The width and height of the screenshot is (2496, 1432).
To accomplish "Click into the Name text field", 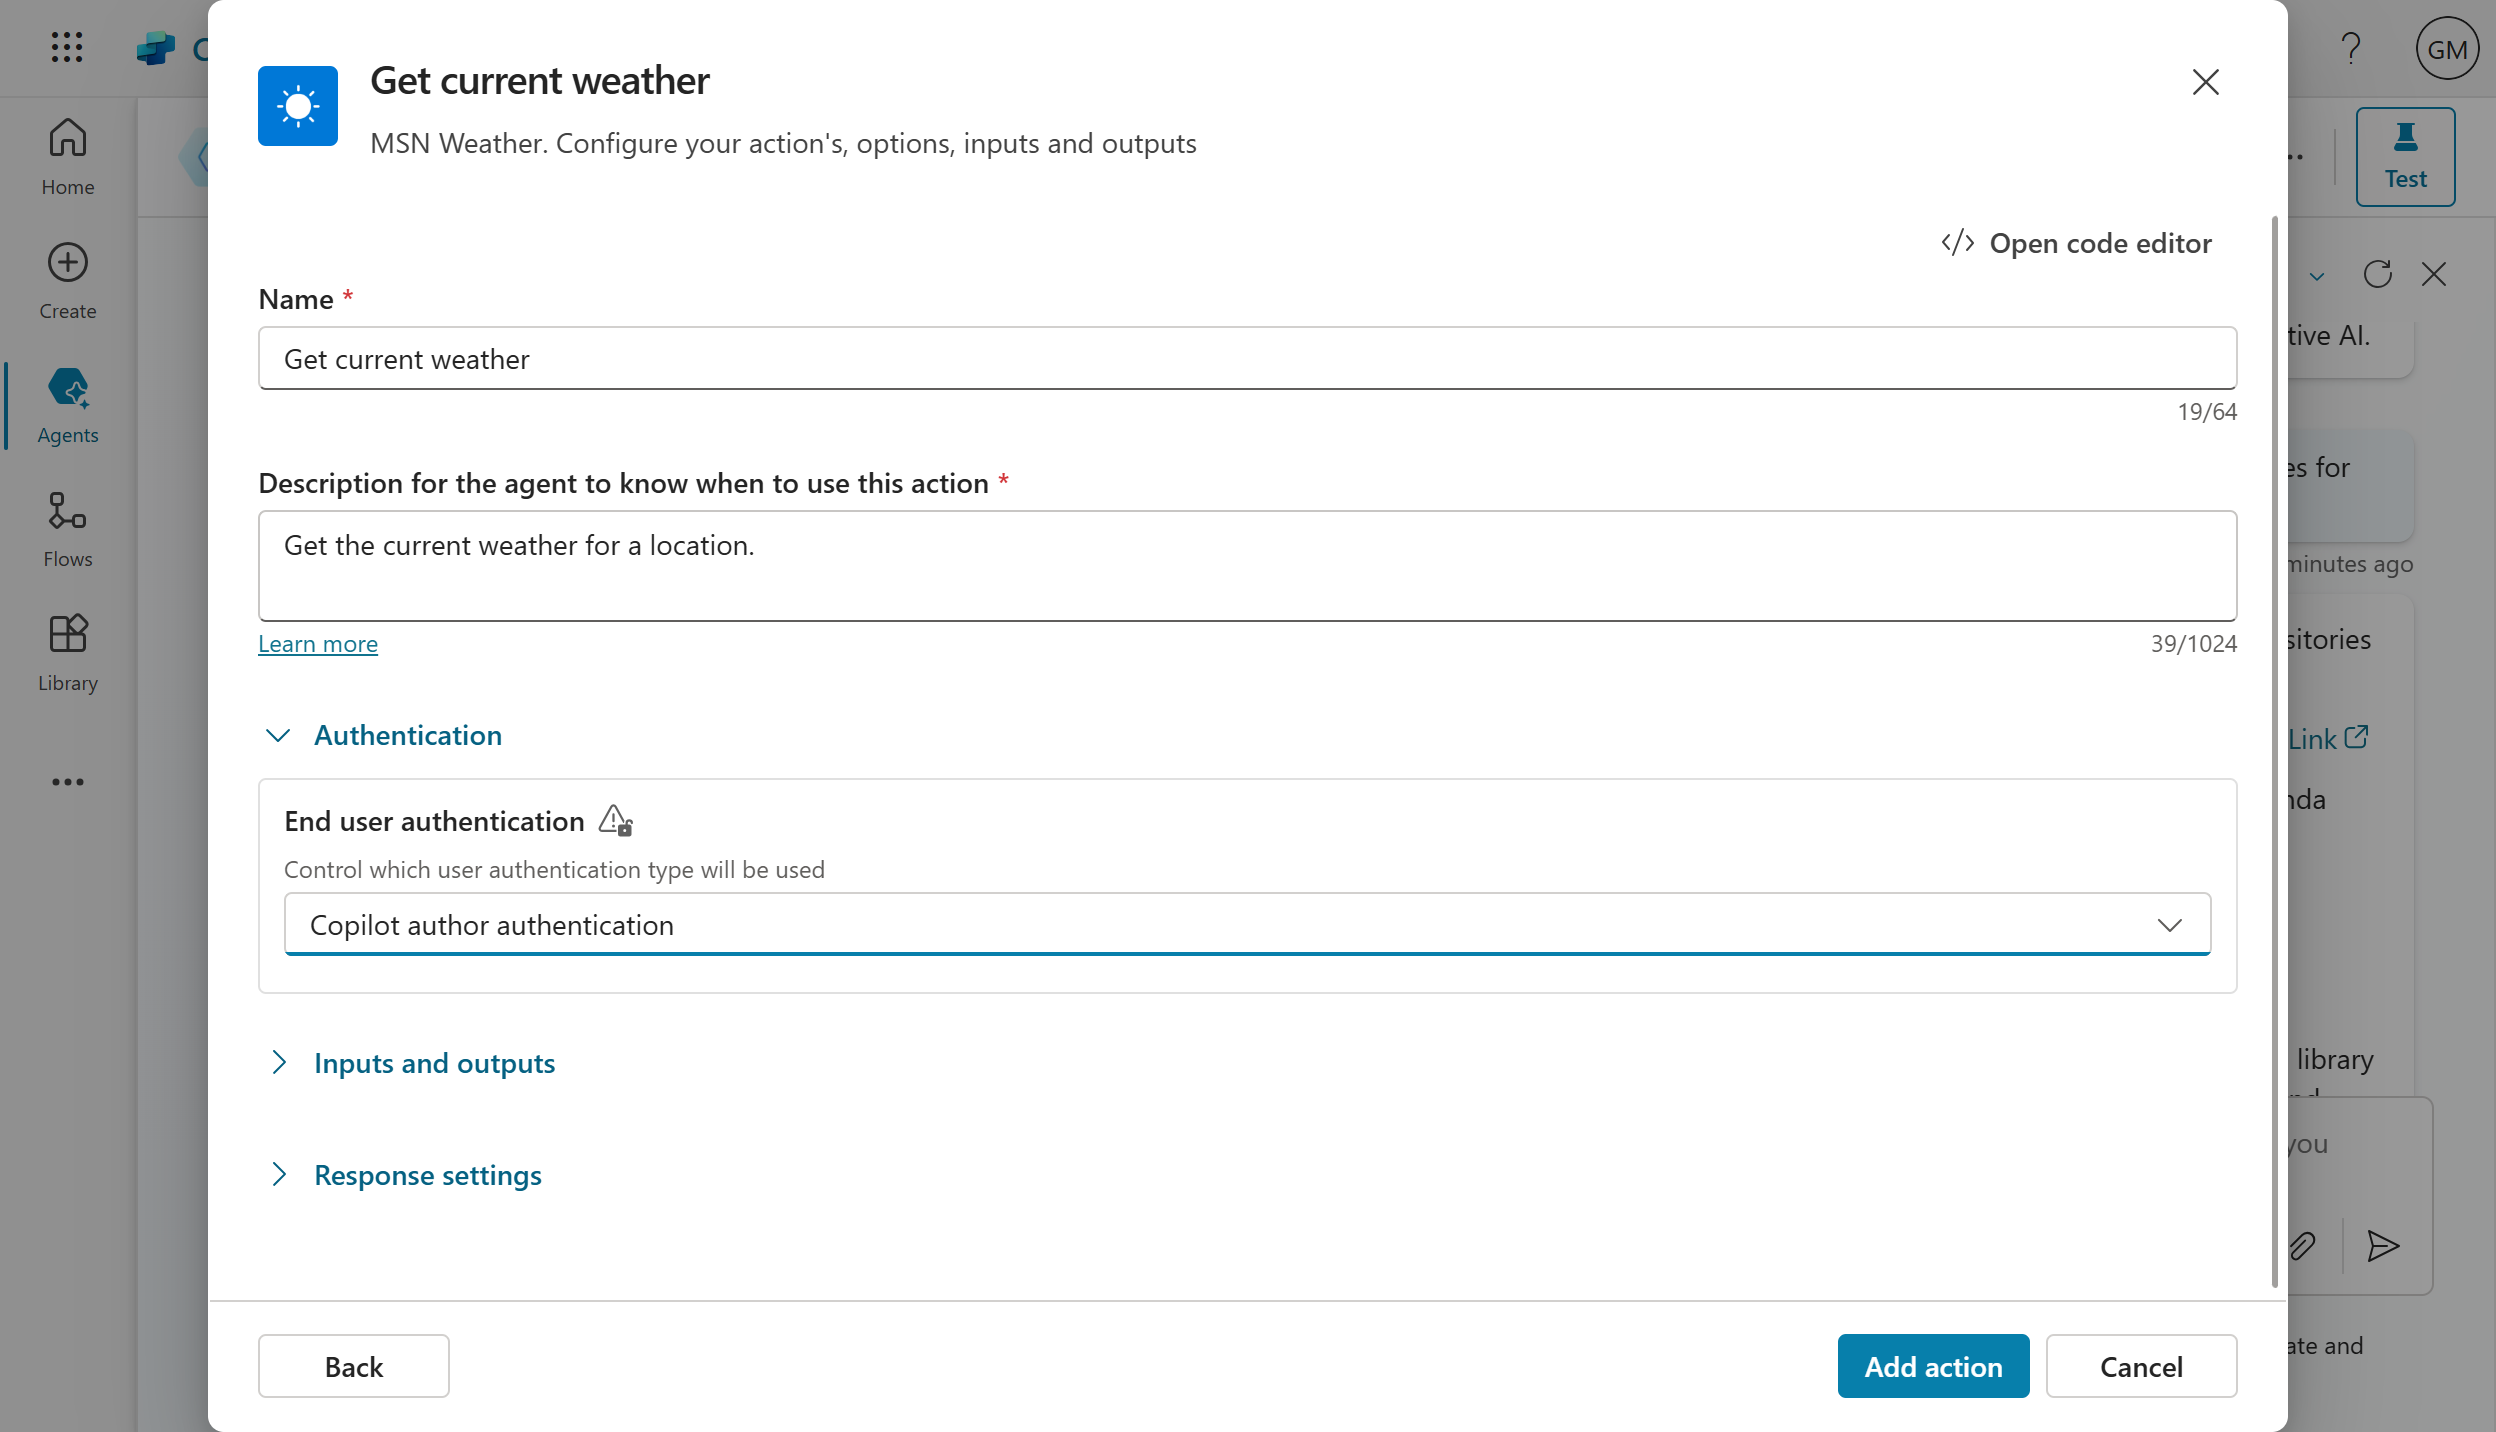I will pos(1247,359).
